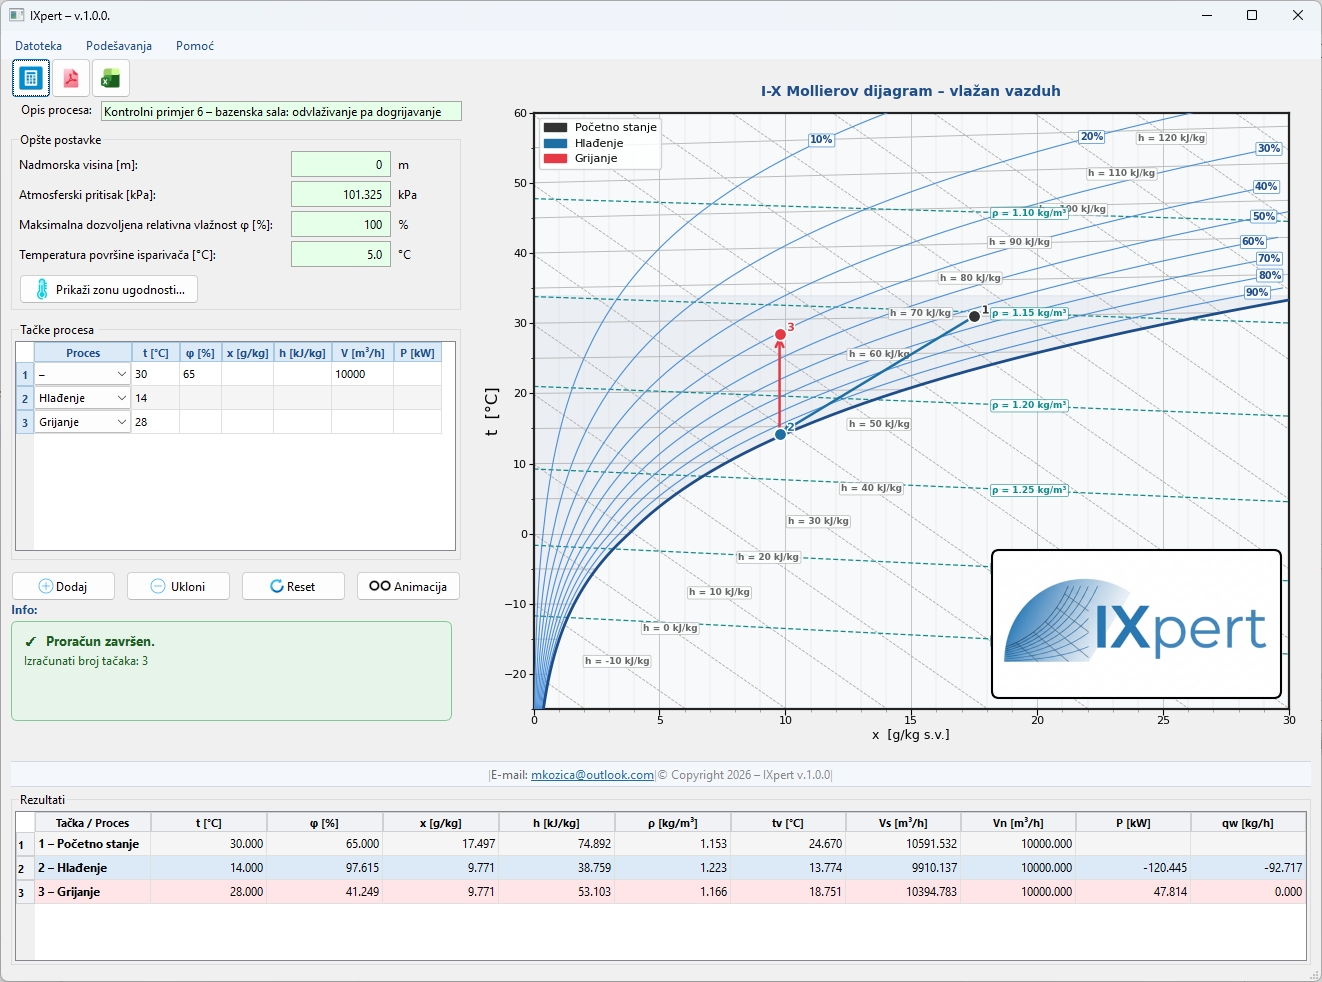1322x982 pixels.
Task: Open the Pomoć menu
Action: 195,46
